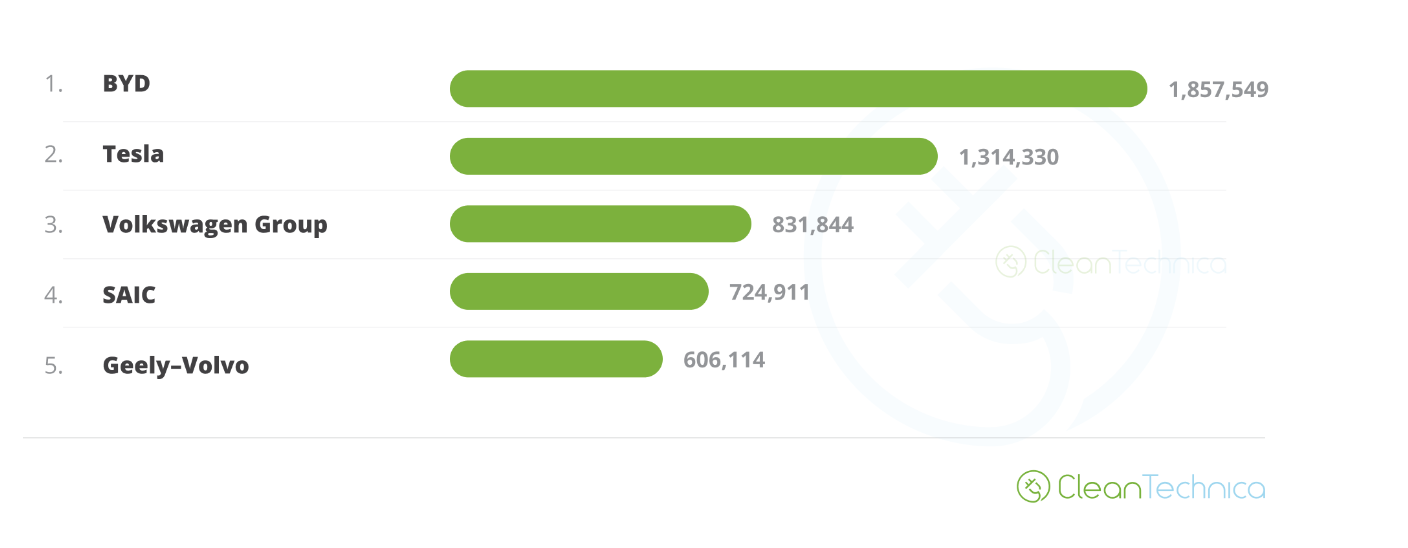Click the 606,114 value label

[x=724, y=360]
